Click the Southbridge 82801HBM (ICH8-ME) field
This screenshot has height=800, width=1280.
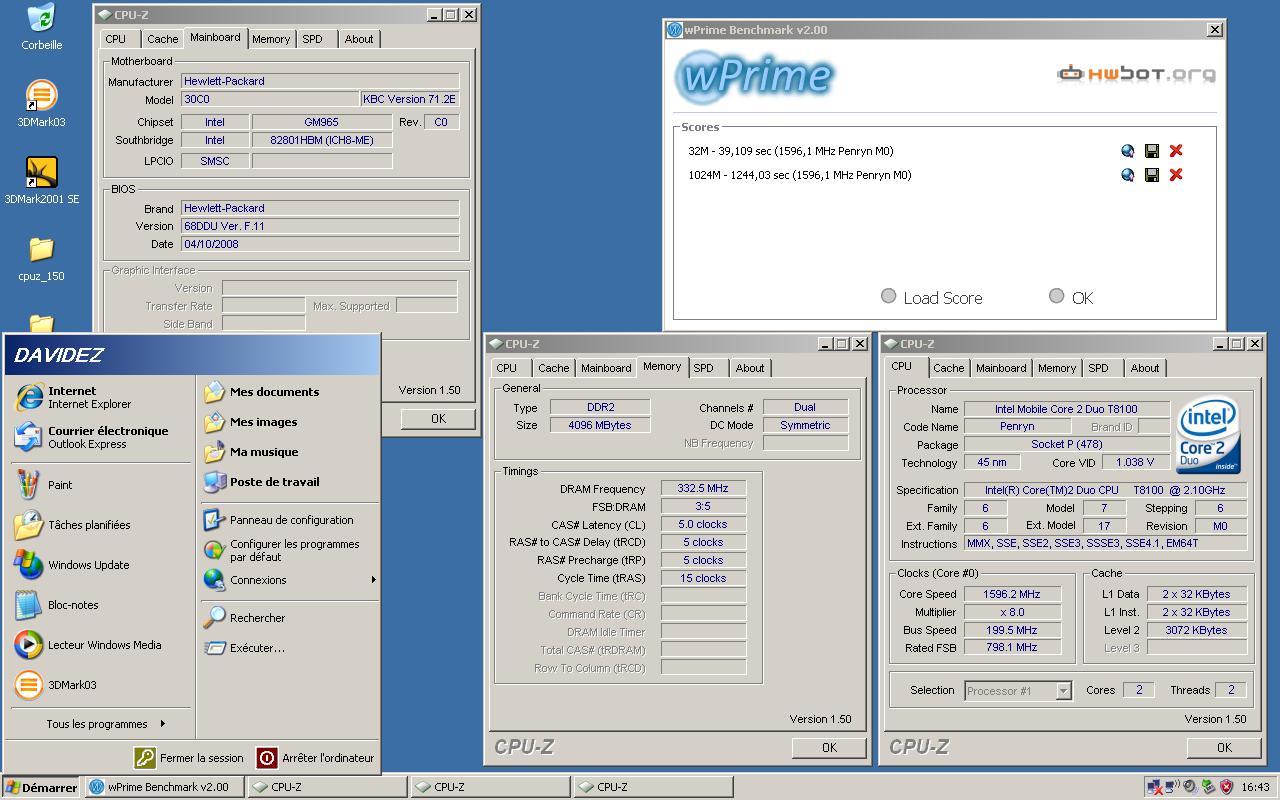pyautogui.click(x=322, y=140)
